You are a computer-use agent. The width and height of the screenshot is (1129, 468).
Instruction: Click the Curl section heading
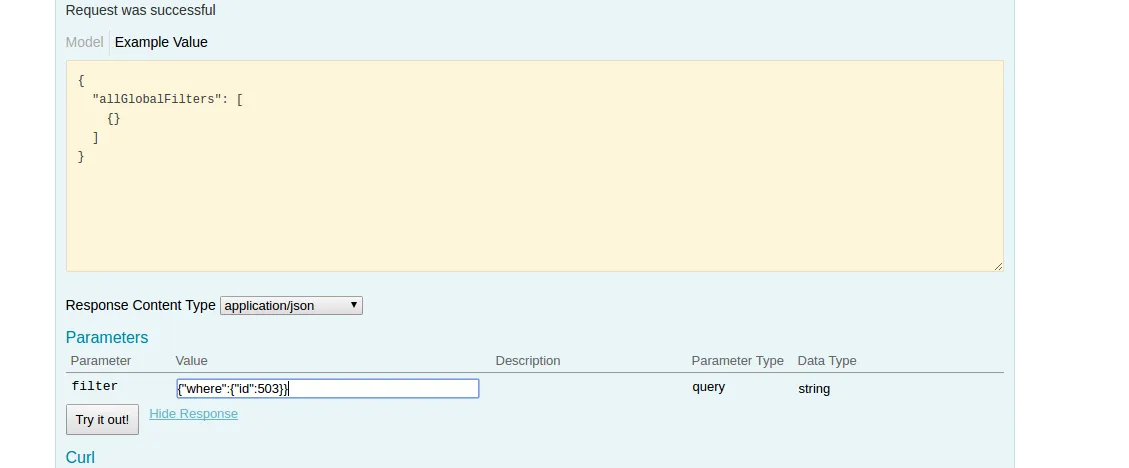[80, 457]
